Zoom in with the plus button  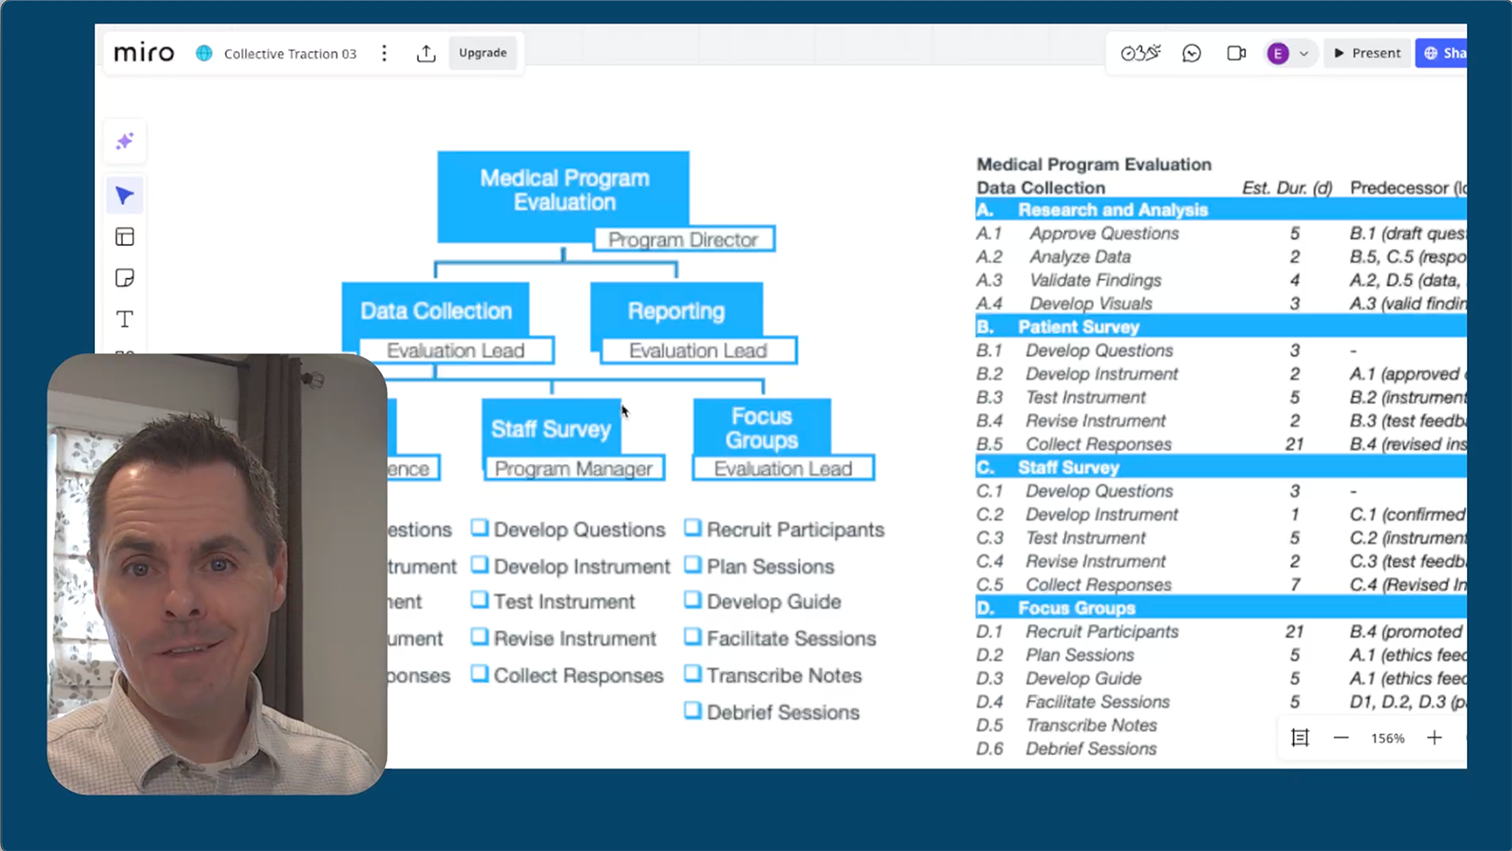(1434, 738)
